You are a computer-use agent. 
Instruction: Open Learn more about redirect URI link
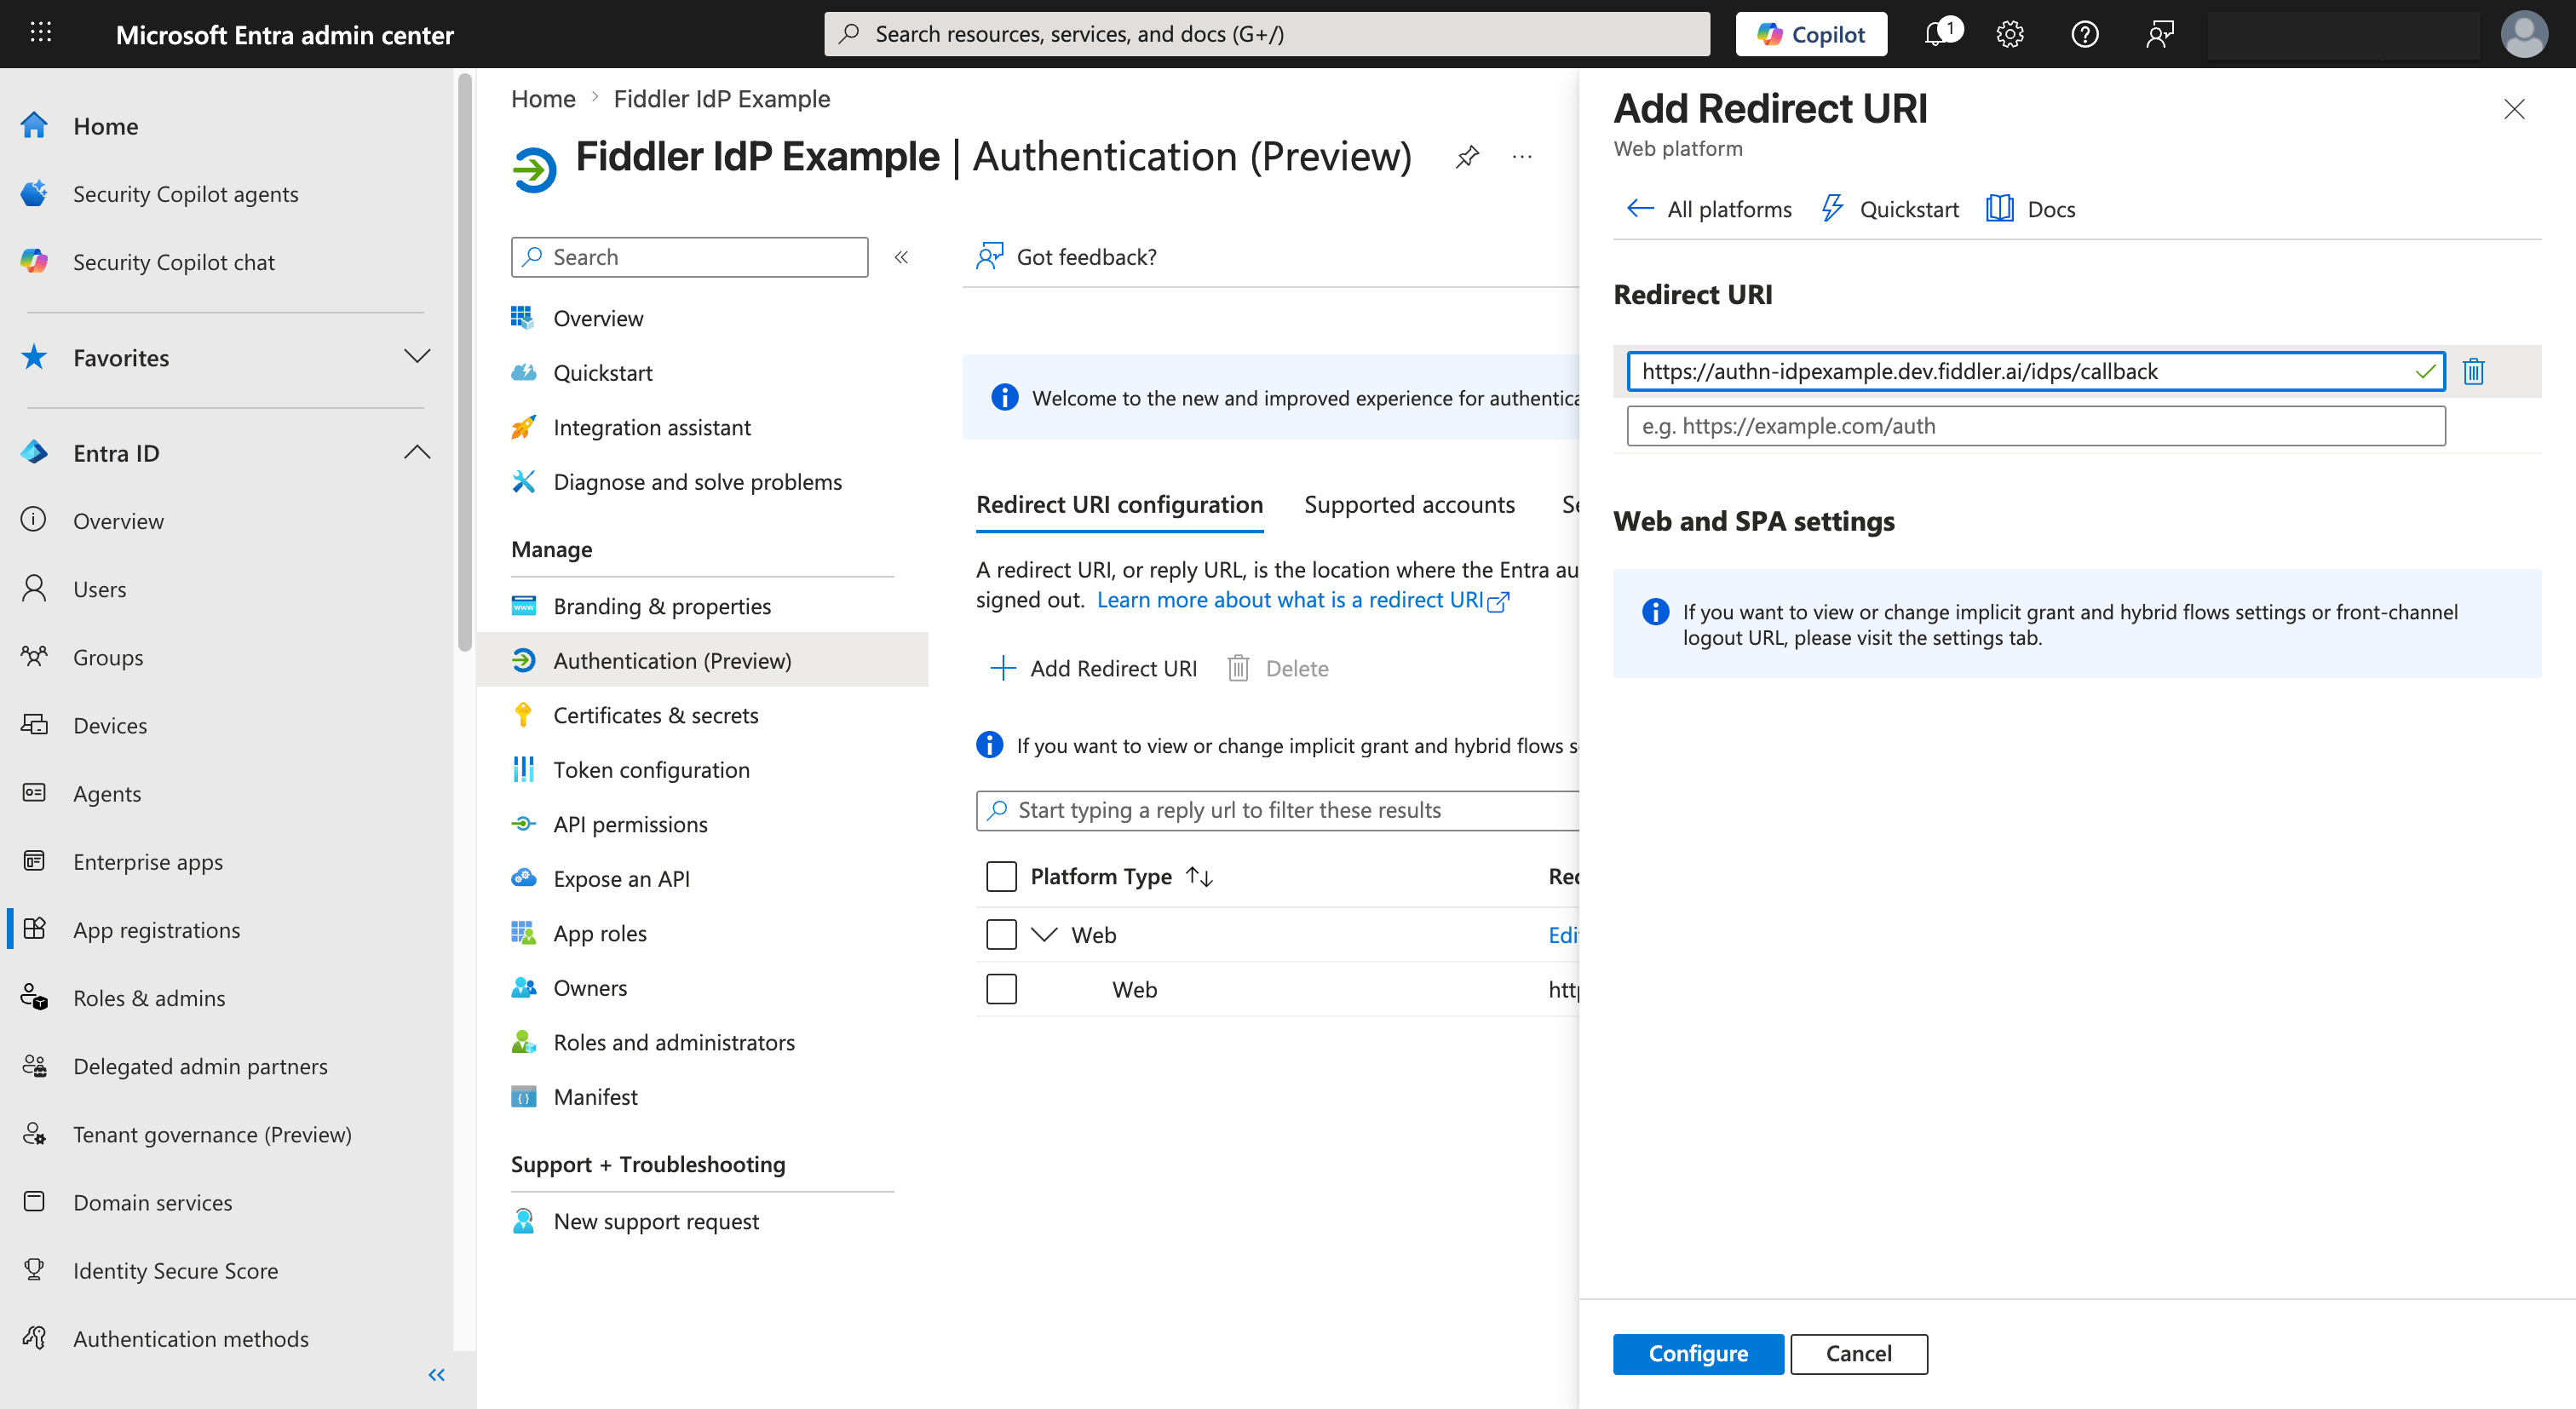1303,600
